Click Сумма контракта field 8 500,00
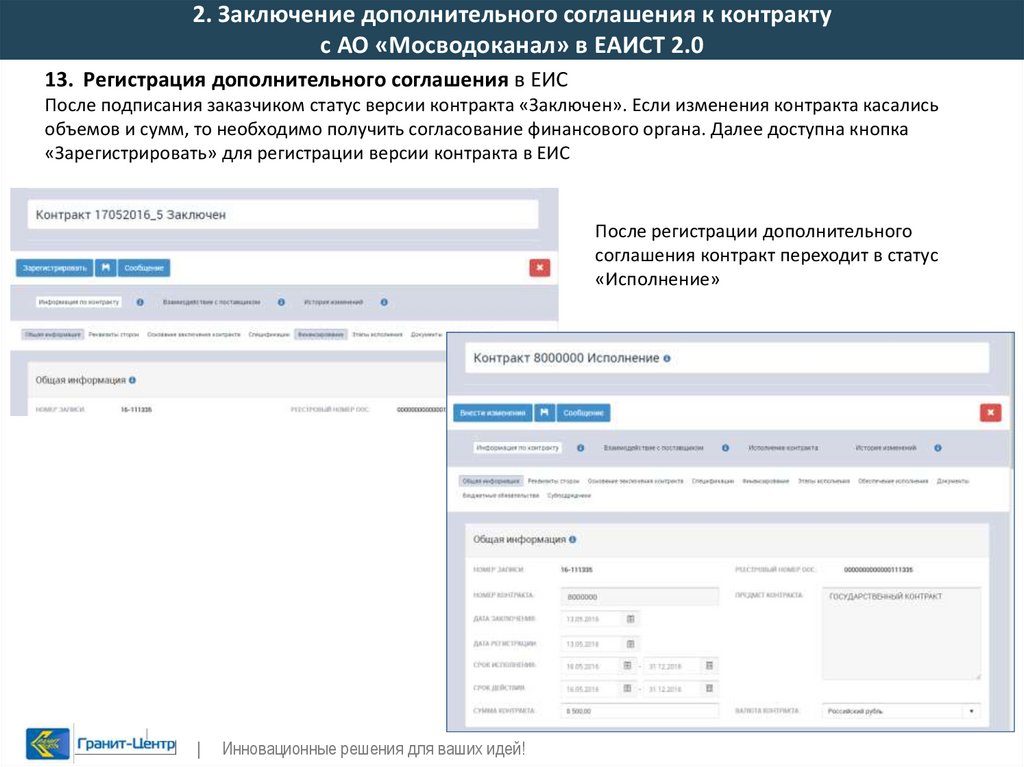Image resolution: width=1024 pixels, height=767 pixels. (639, 711)
